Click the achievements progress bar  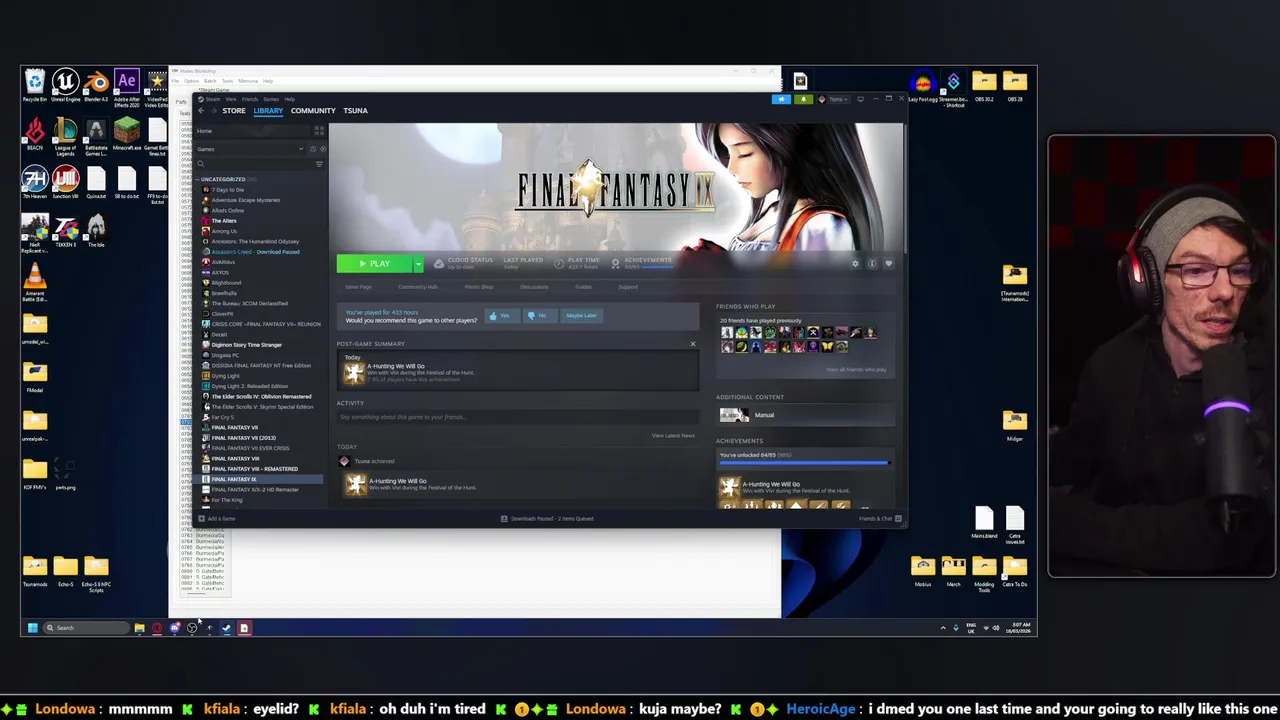click(804, 463)
